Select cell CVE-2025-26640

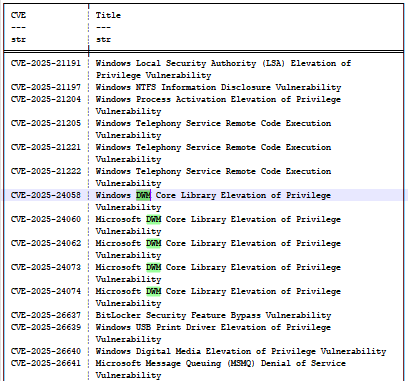point(46,351)
